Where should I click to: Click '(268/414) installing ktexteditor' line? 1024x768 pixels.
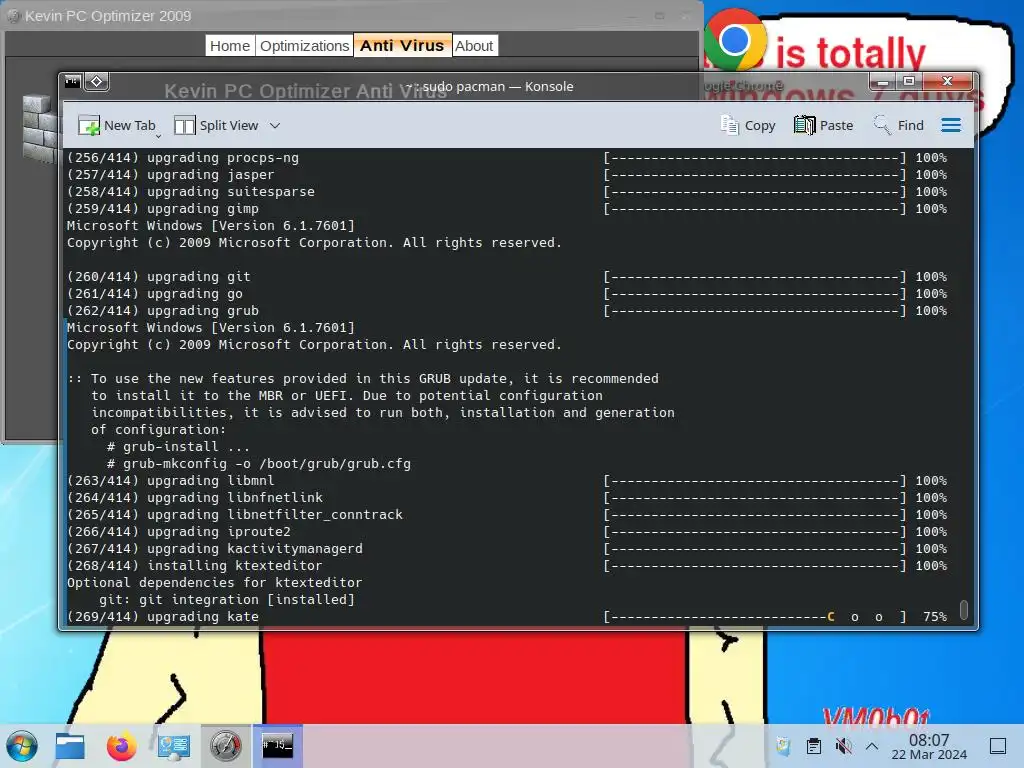[x=195, y=566]
